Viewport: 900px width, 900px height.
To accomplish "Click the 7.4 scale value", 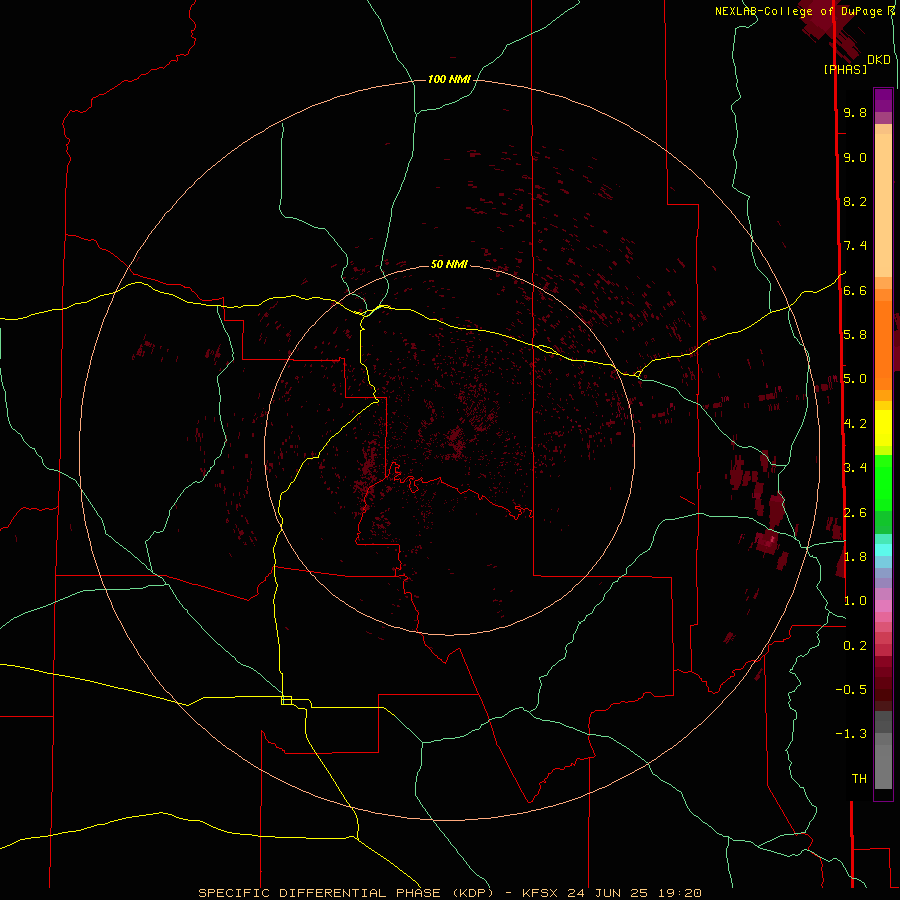I will [855, 246].
